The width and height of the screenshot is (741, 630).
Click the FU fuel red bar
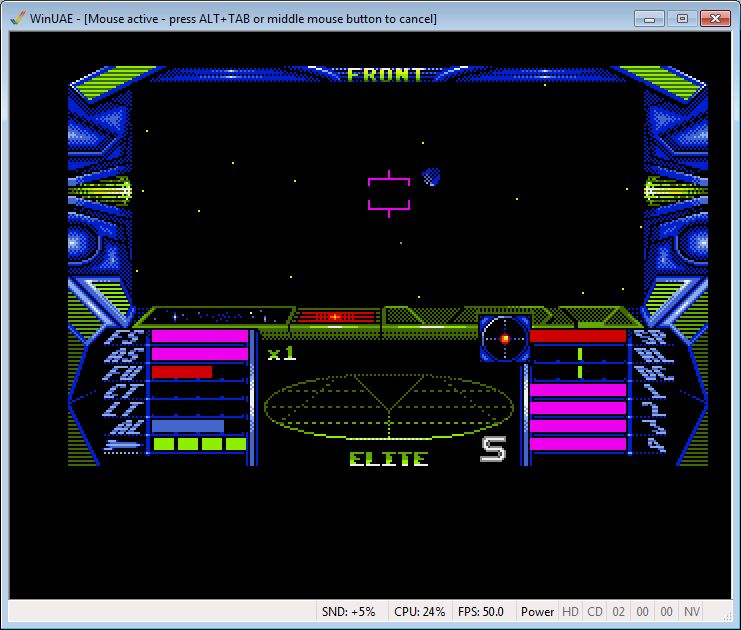[x=182, y=372]
